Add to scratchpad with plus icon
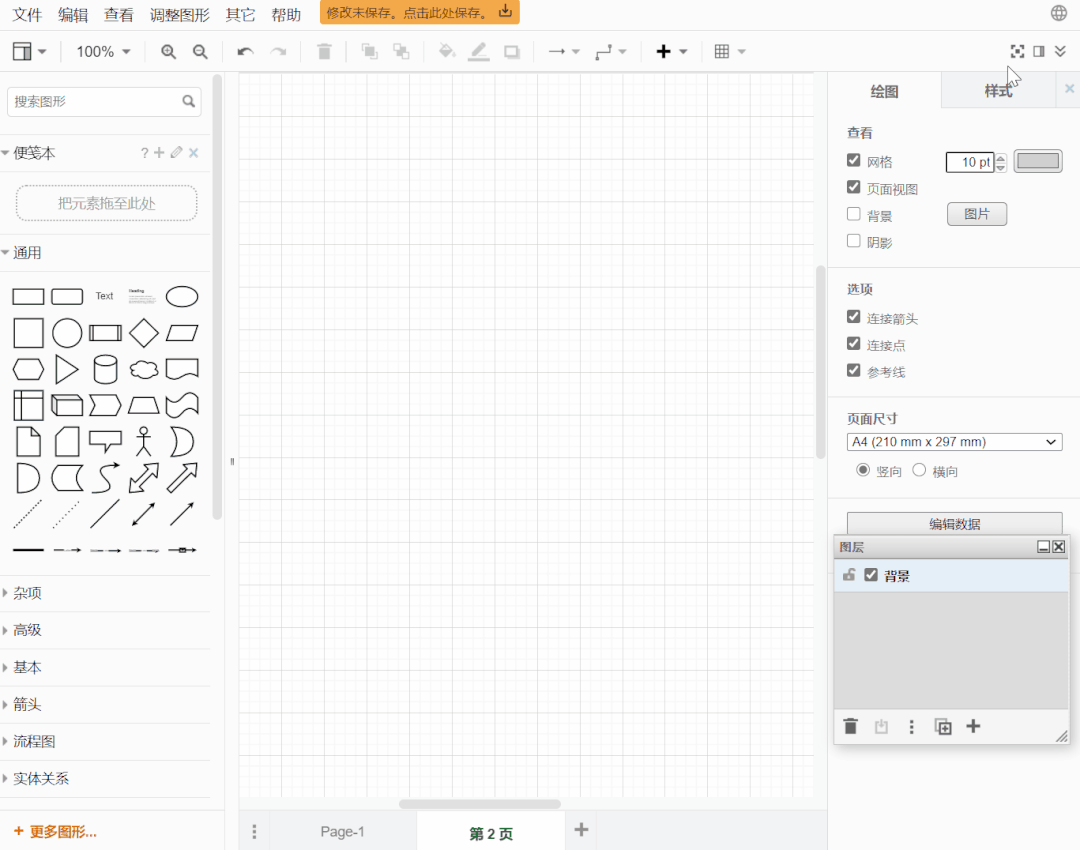Image resolution: width=1080 pixels, height=850 pixels. (x=159, y=152)
